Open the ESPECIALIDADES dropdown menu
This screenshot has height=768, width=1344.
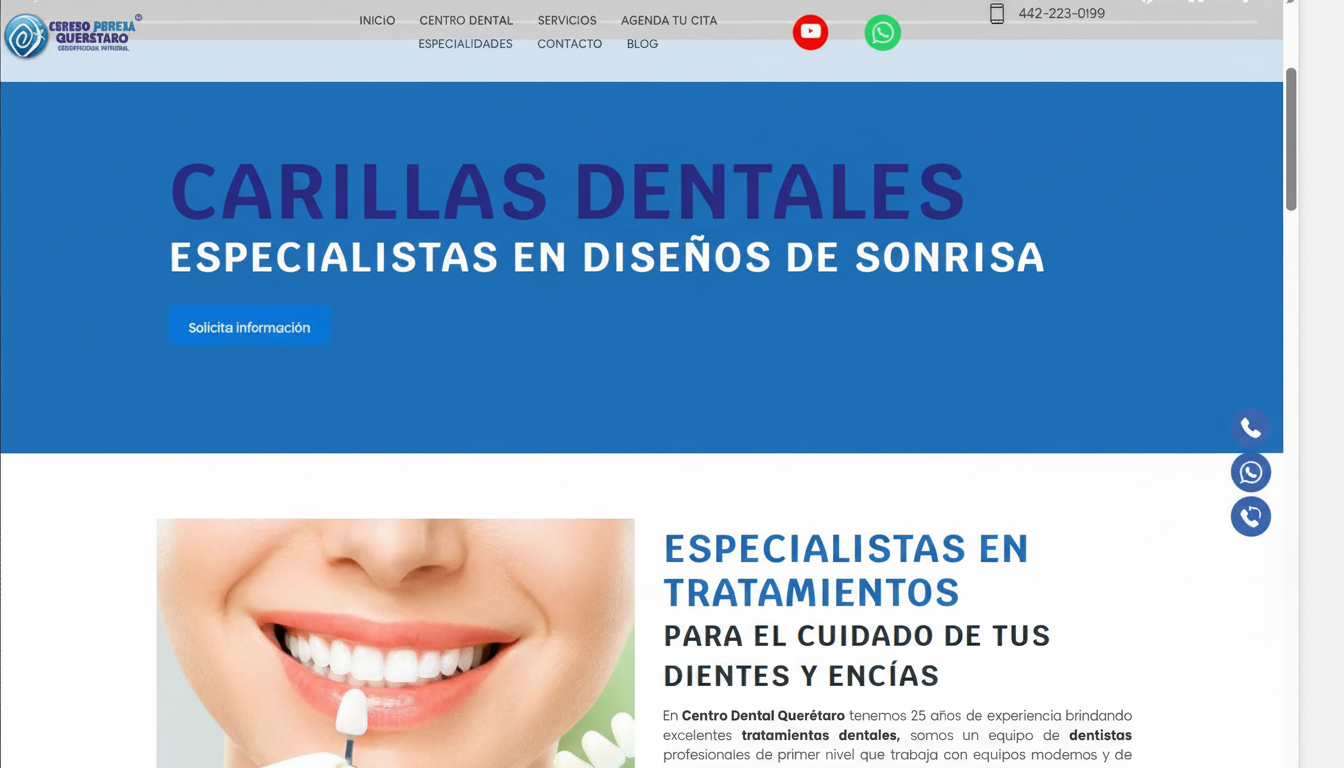(465, 44)
